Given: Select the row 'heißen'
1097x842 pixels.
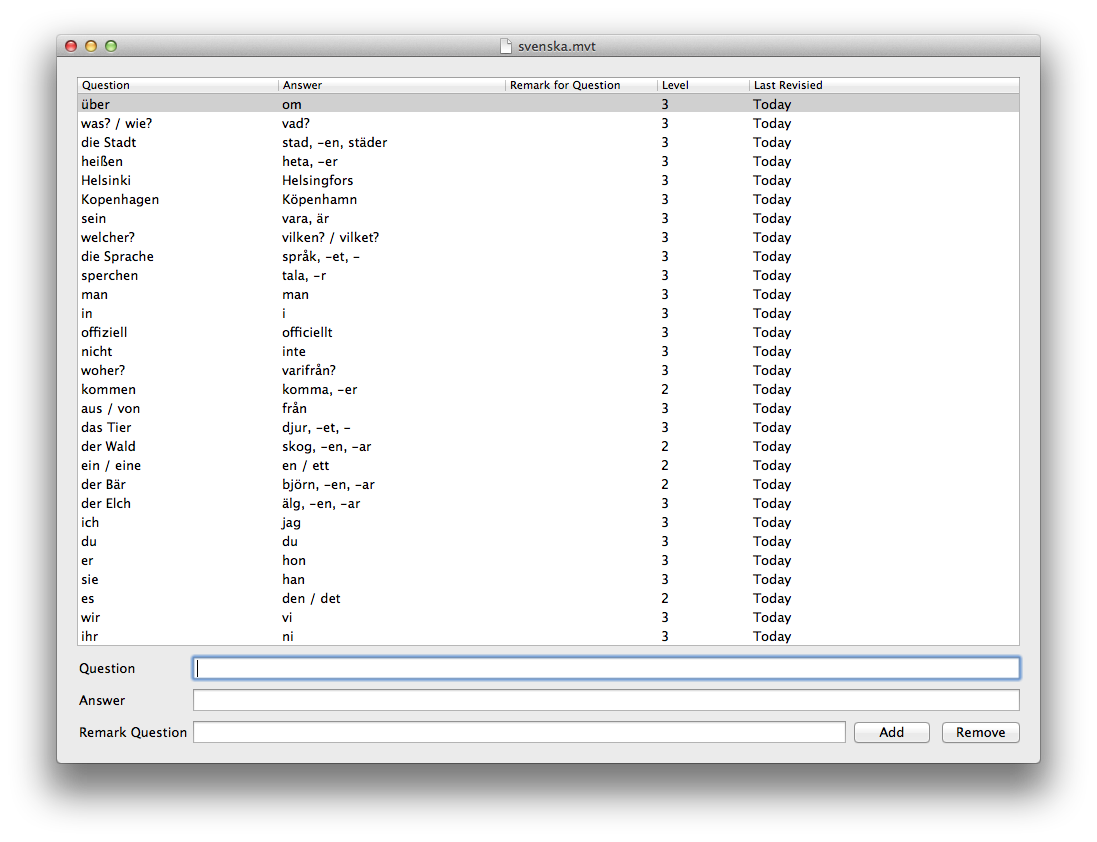Looking at the screenshot, I should coord(548,161).
